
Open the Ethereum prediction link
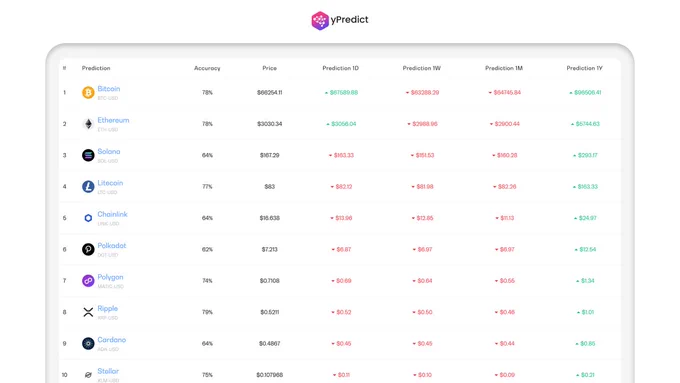[x=113, y=120]
